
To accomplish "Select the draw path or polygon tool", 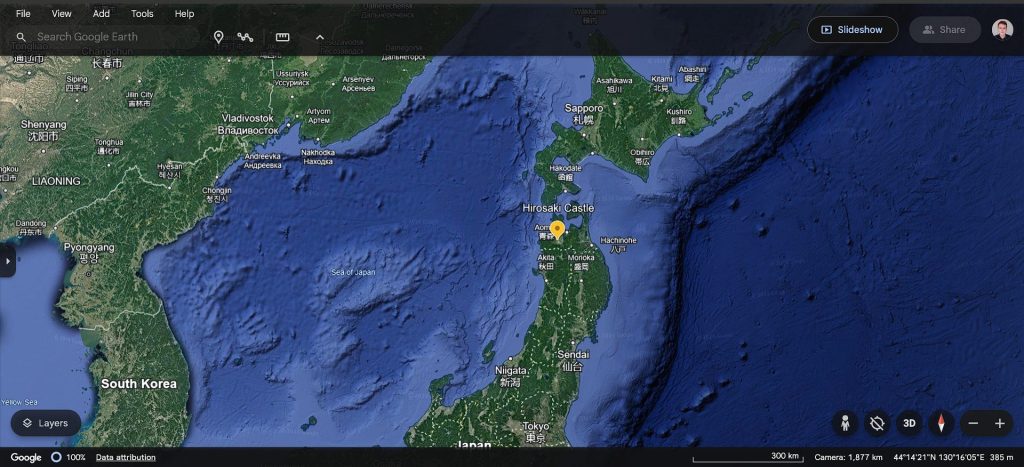I will click(x=246, y=37).
